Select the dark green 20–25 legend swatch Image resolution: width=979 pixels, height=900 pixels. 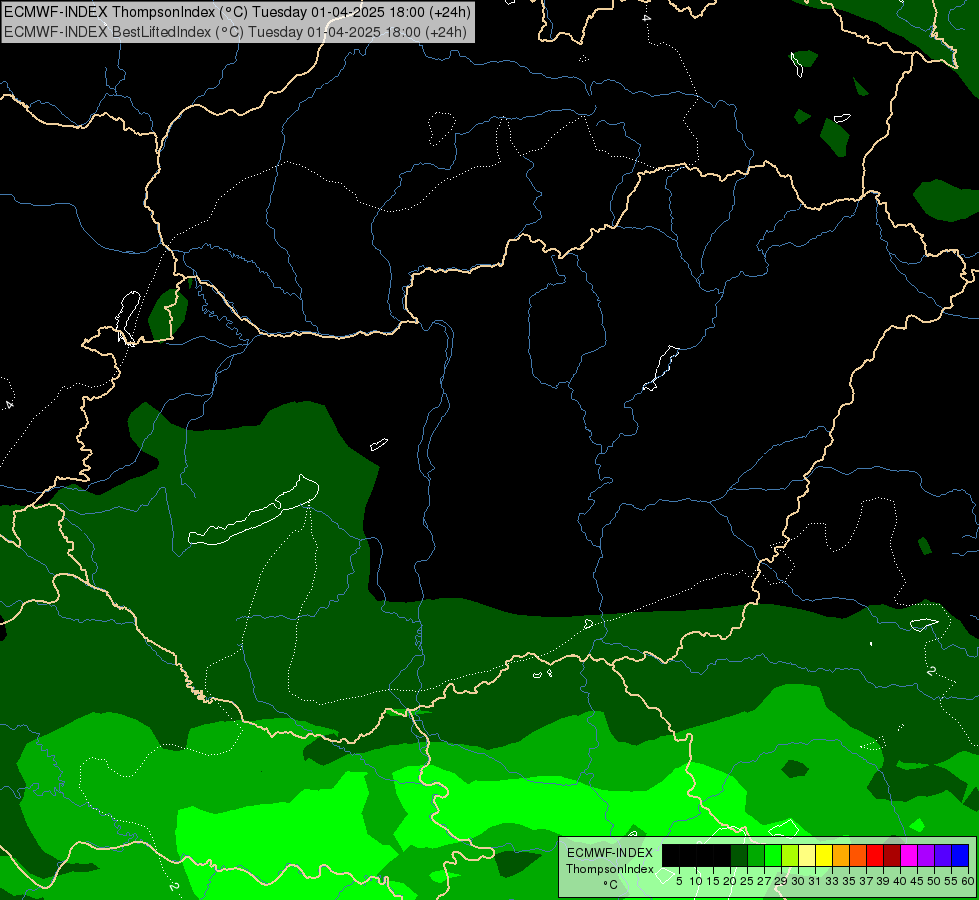click(739, 855)
